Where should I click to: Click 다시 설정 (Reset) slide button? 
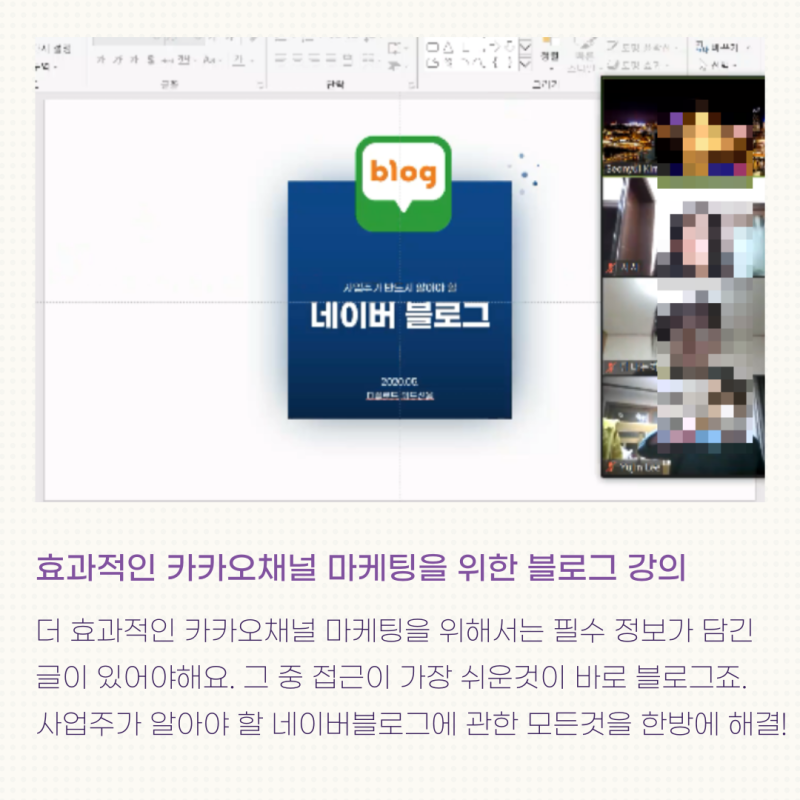click(53, 49)
